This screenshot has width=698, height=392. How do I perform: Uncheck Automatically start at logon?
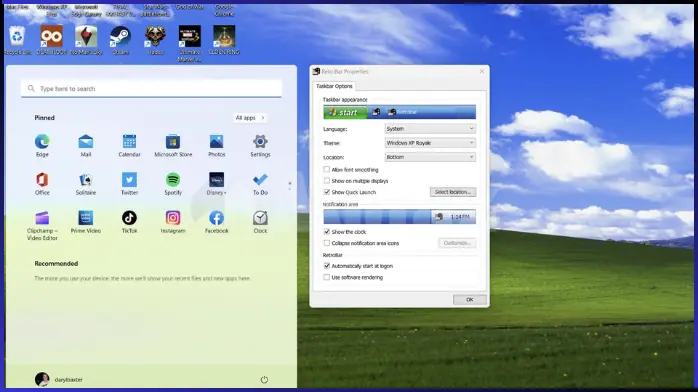tap(327, 266)
